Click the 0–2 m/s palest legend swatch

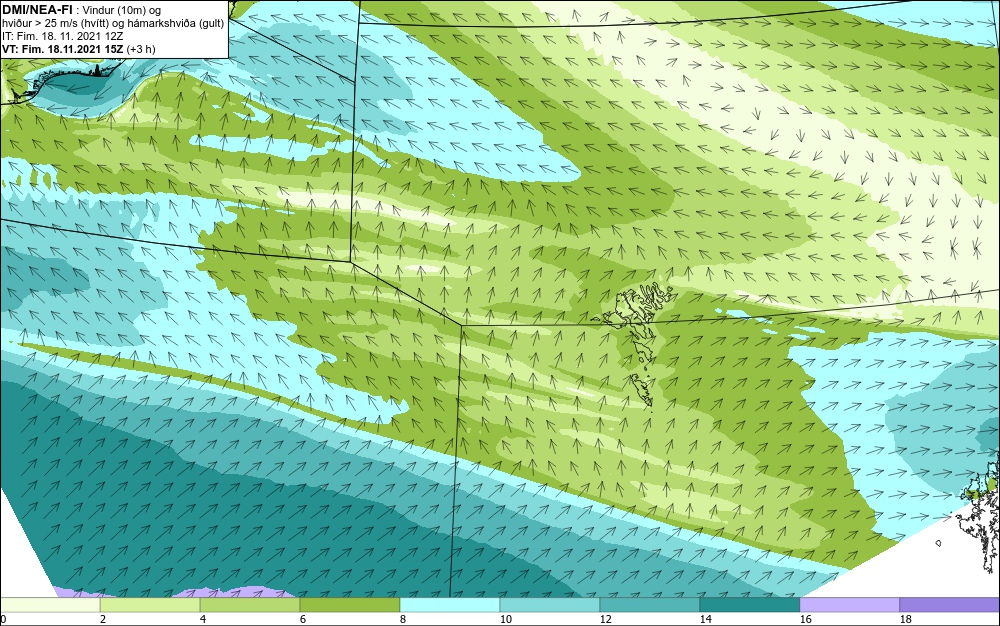tap(50, 604)
